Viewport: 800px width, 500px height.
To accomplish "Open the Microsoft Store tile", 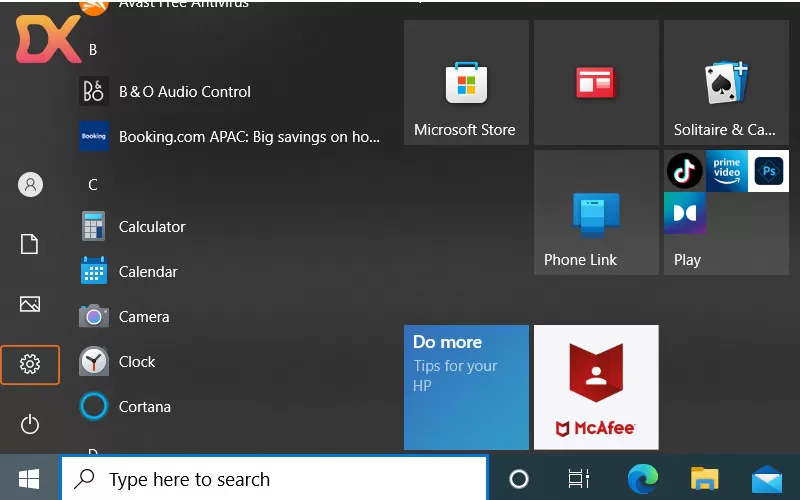I will point(466,83).
